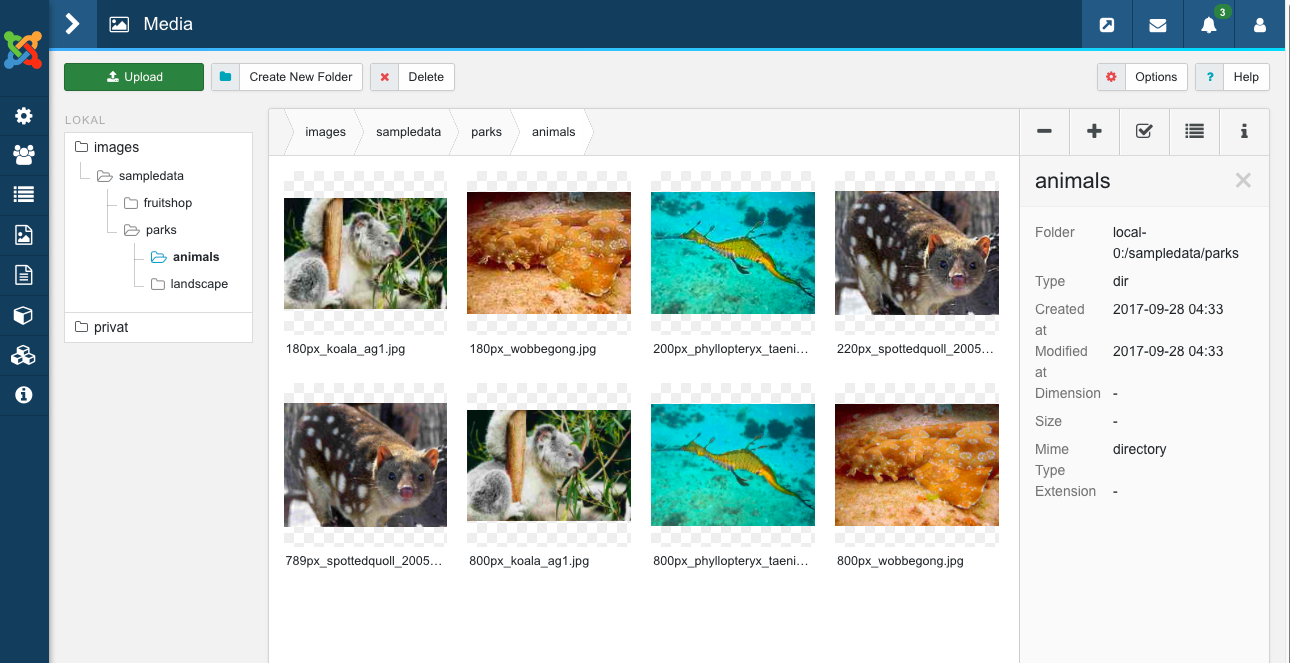This screenshot has width=1290, height=663.
Task: Navigate to images breadcrumb item
Action: point(325,132)
